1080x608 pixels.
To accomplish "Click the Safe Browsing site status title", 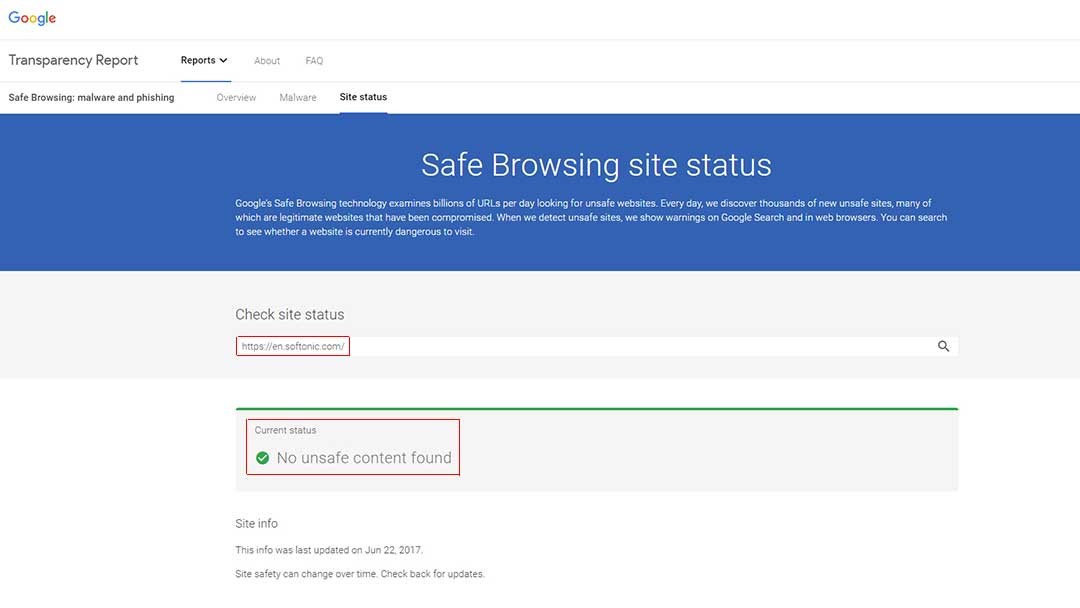I will coord(597,165).
